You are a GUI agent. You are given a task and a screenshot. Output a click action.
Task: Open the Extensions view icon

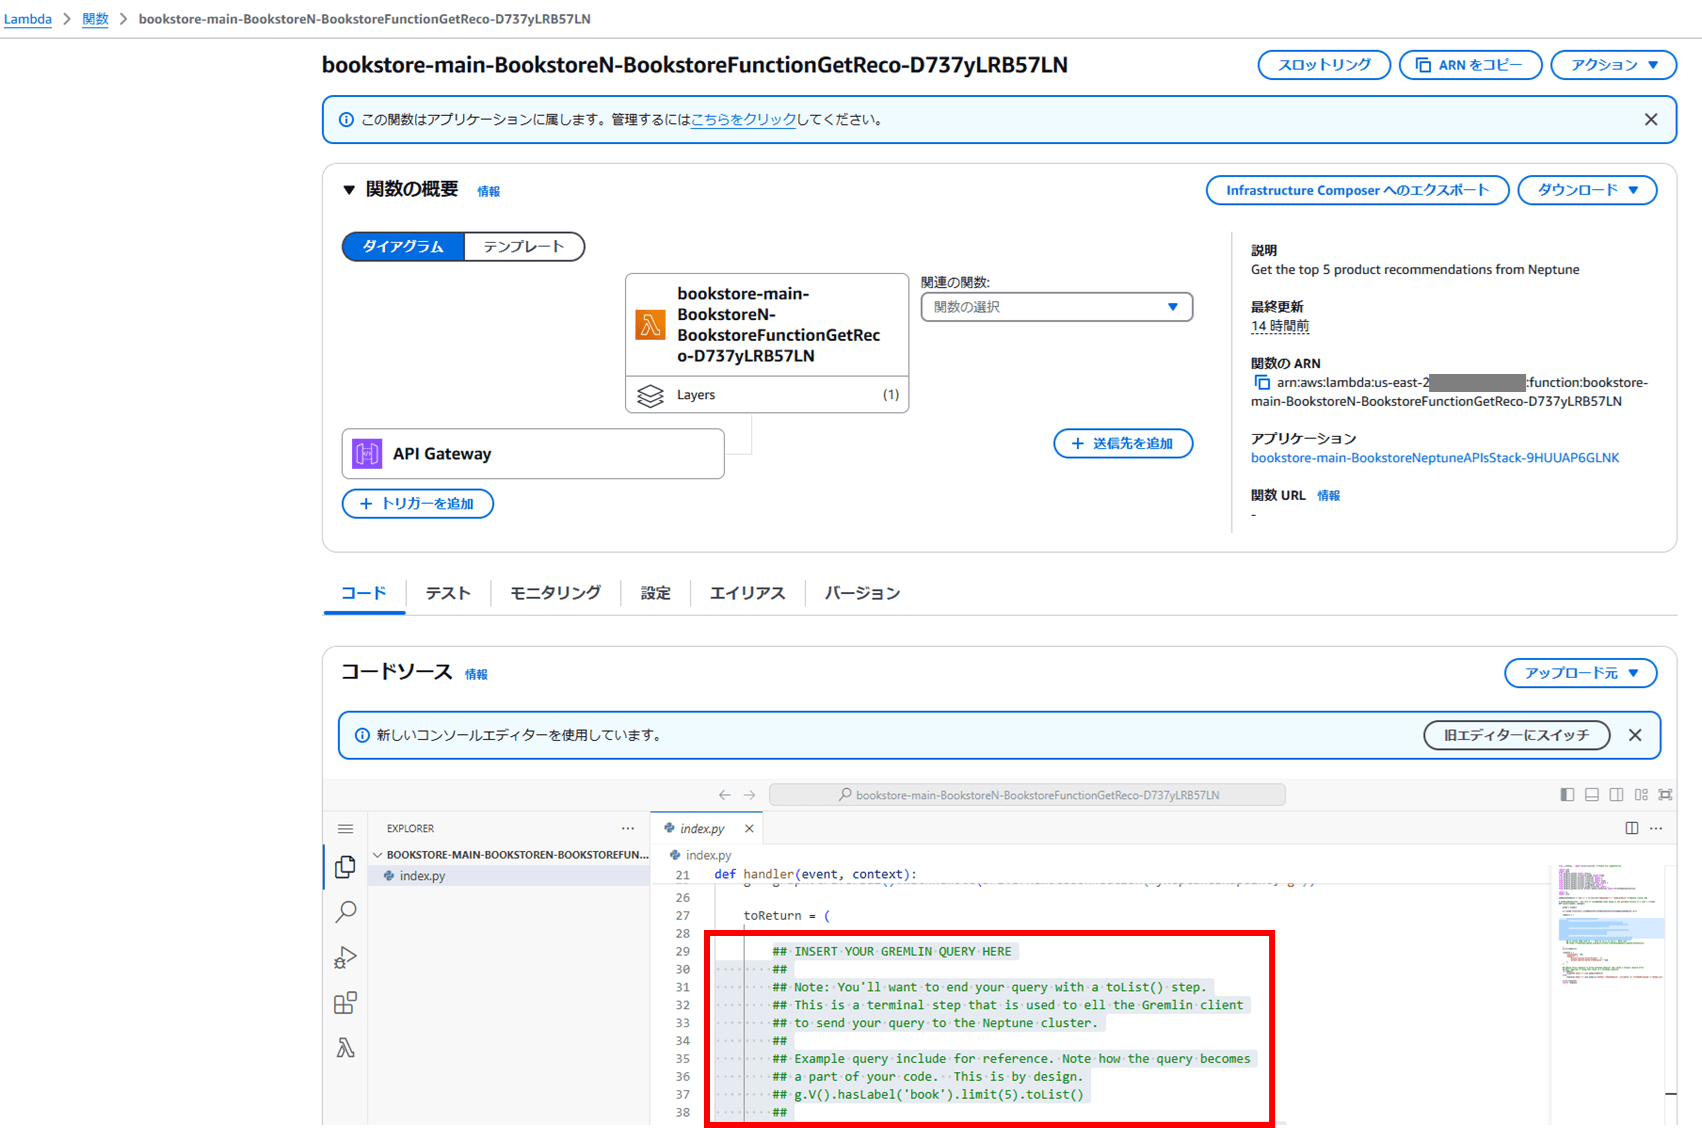point(345,1003)
